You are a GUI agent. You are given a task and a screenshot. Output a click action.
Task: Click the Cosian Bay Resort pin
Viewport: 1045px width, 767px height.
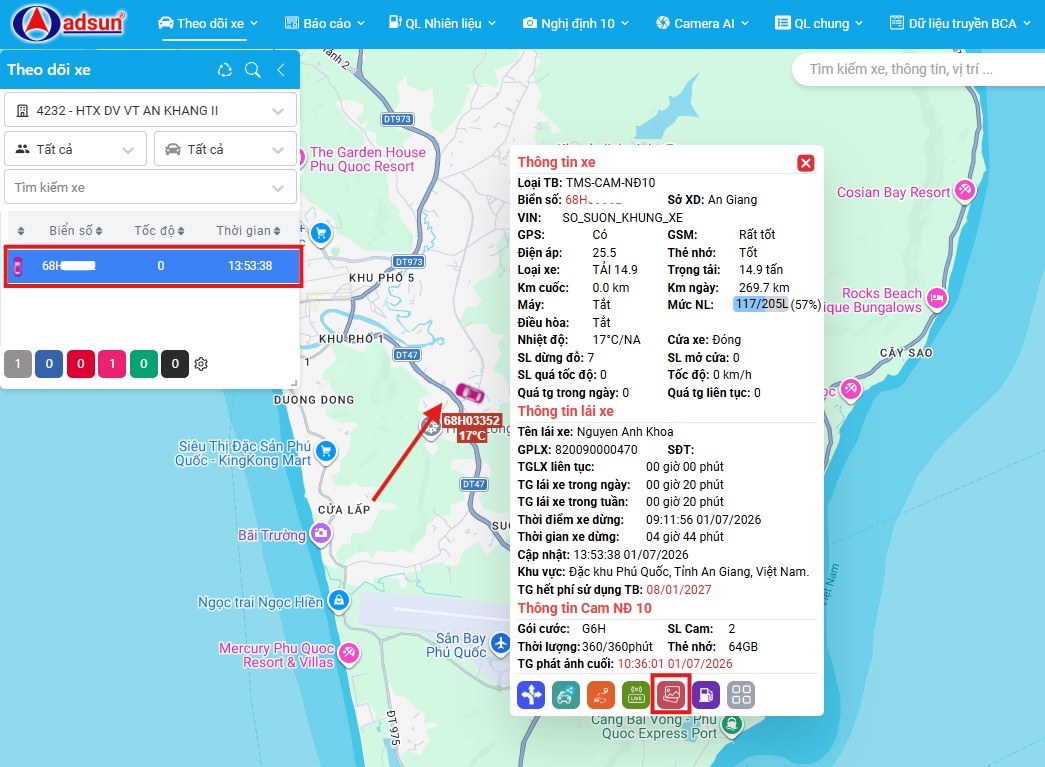click(x=964, y=191)
